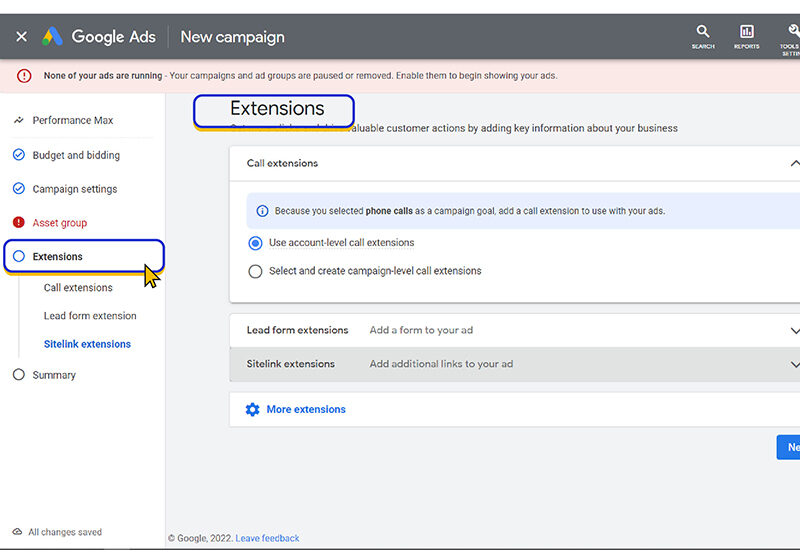Select Use account-level call extensions
The width and height of the screenshot is (800, 554).
click(256, 243)
